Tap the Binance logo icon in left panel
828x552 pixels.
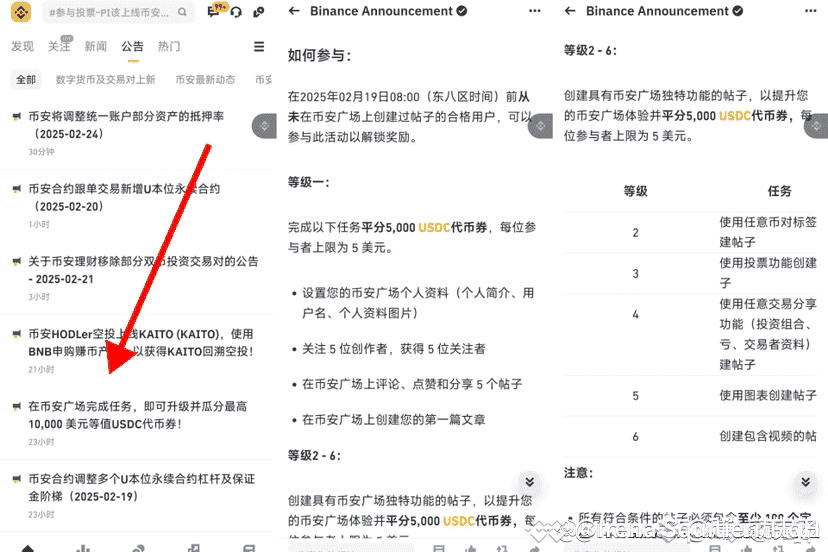(x=21, y=12)
